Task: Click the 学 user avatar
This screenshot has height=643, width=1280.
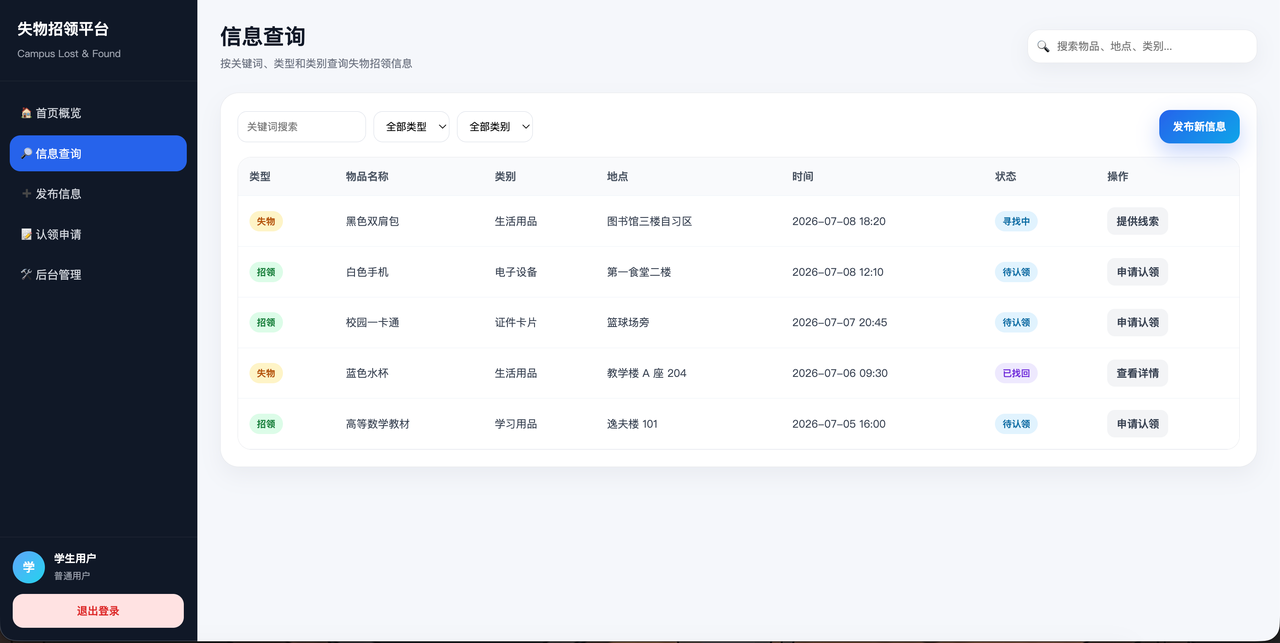Action: (x=28, y=567)
